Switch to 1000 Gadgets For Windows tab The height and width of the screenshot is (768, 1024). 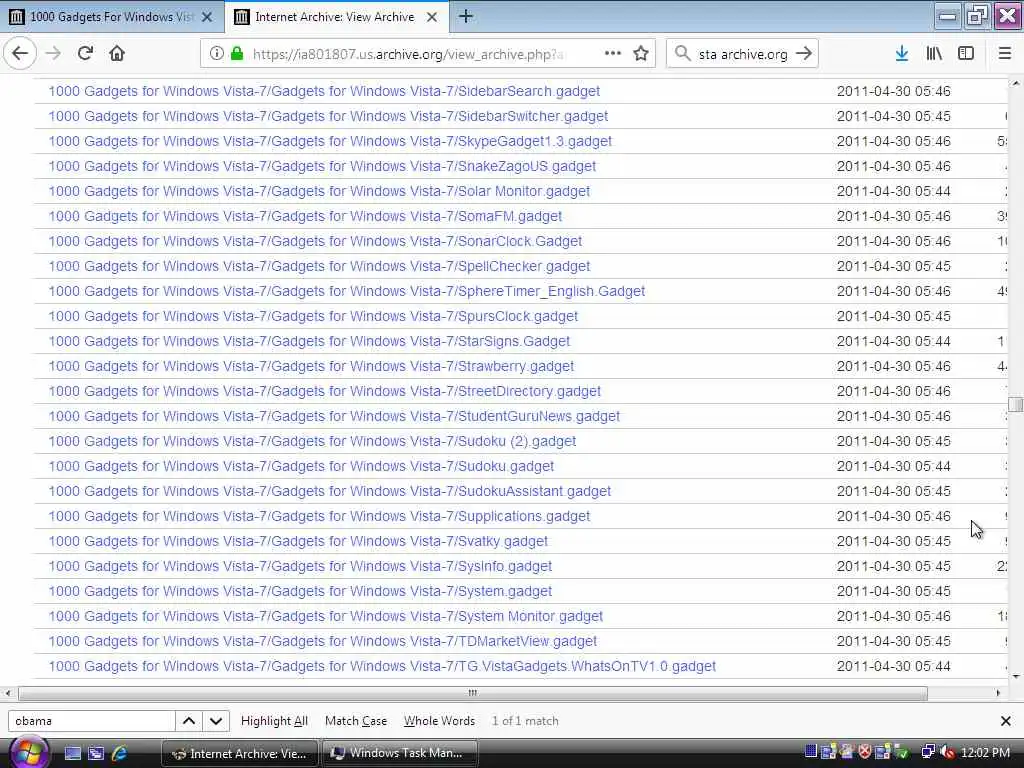click(x=112, y=17)
